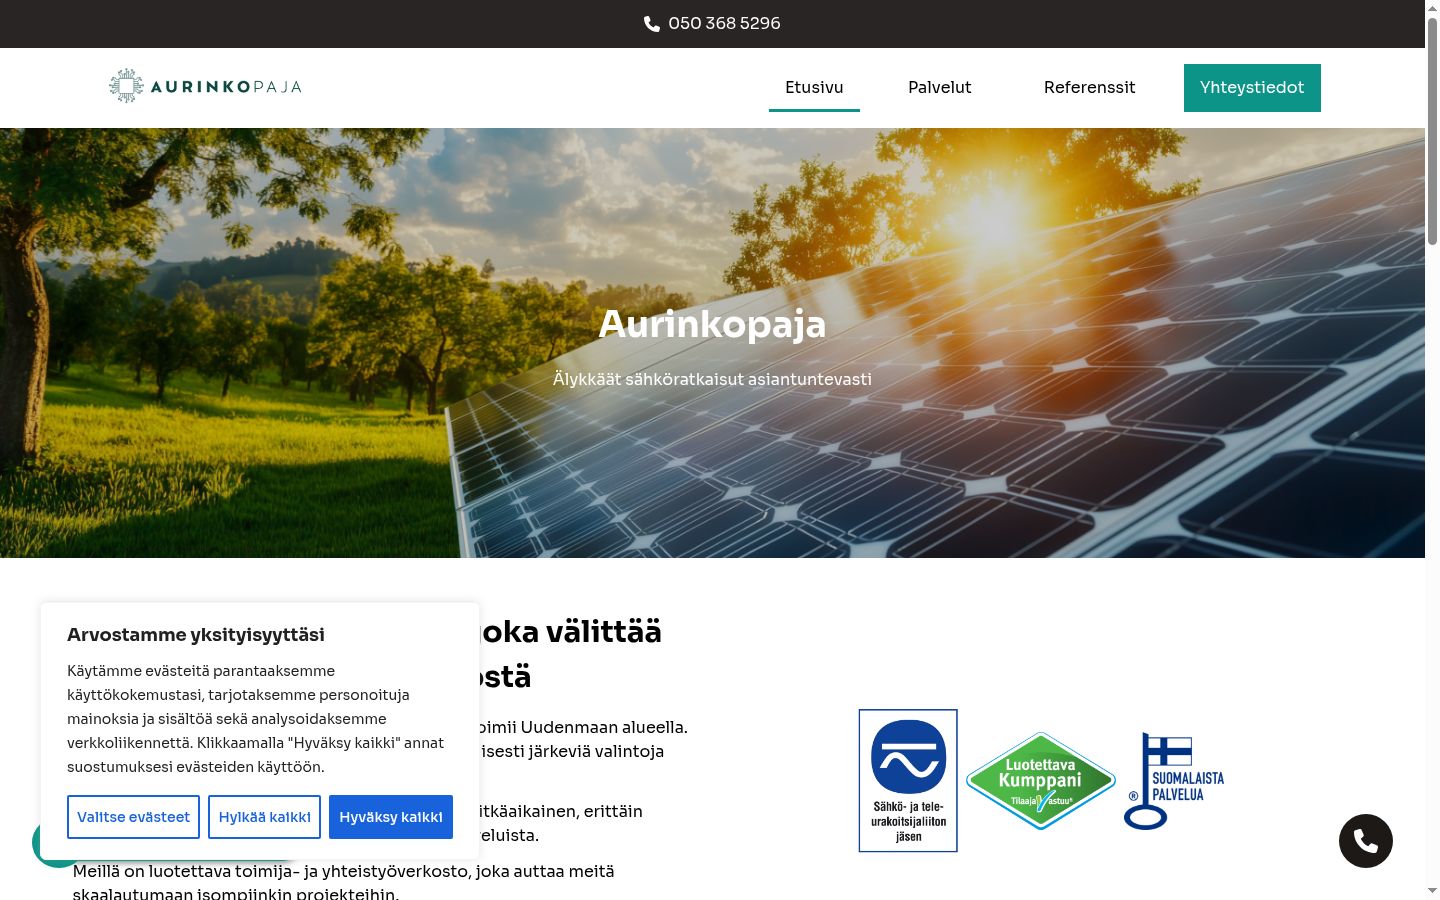Reject cookies with Hylkää kaikki
Image resolution: width=1440 pixels, height=900 pixels.
264,817
